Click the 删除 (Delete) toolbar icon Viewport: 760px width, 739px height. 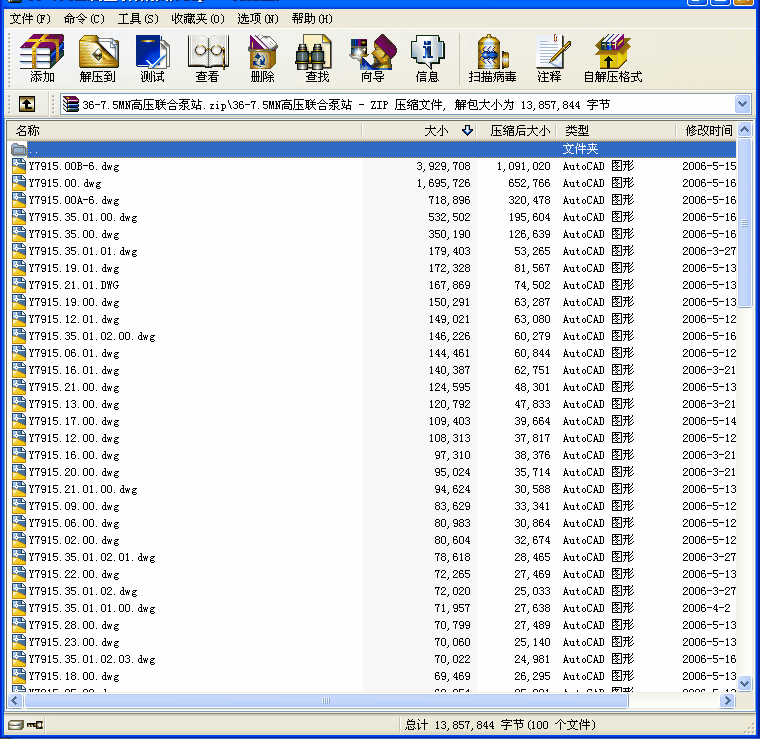tap(262, 58)
